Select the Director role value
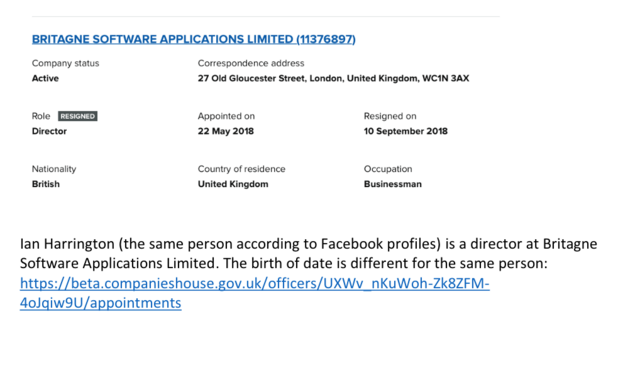Image resolution: width=640 pixels, height=373 pixels. coord(49,131)
